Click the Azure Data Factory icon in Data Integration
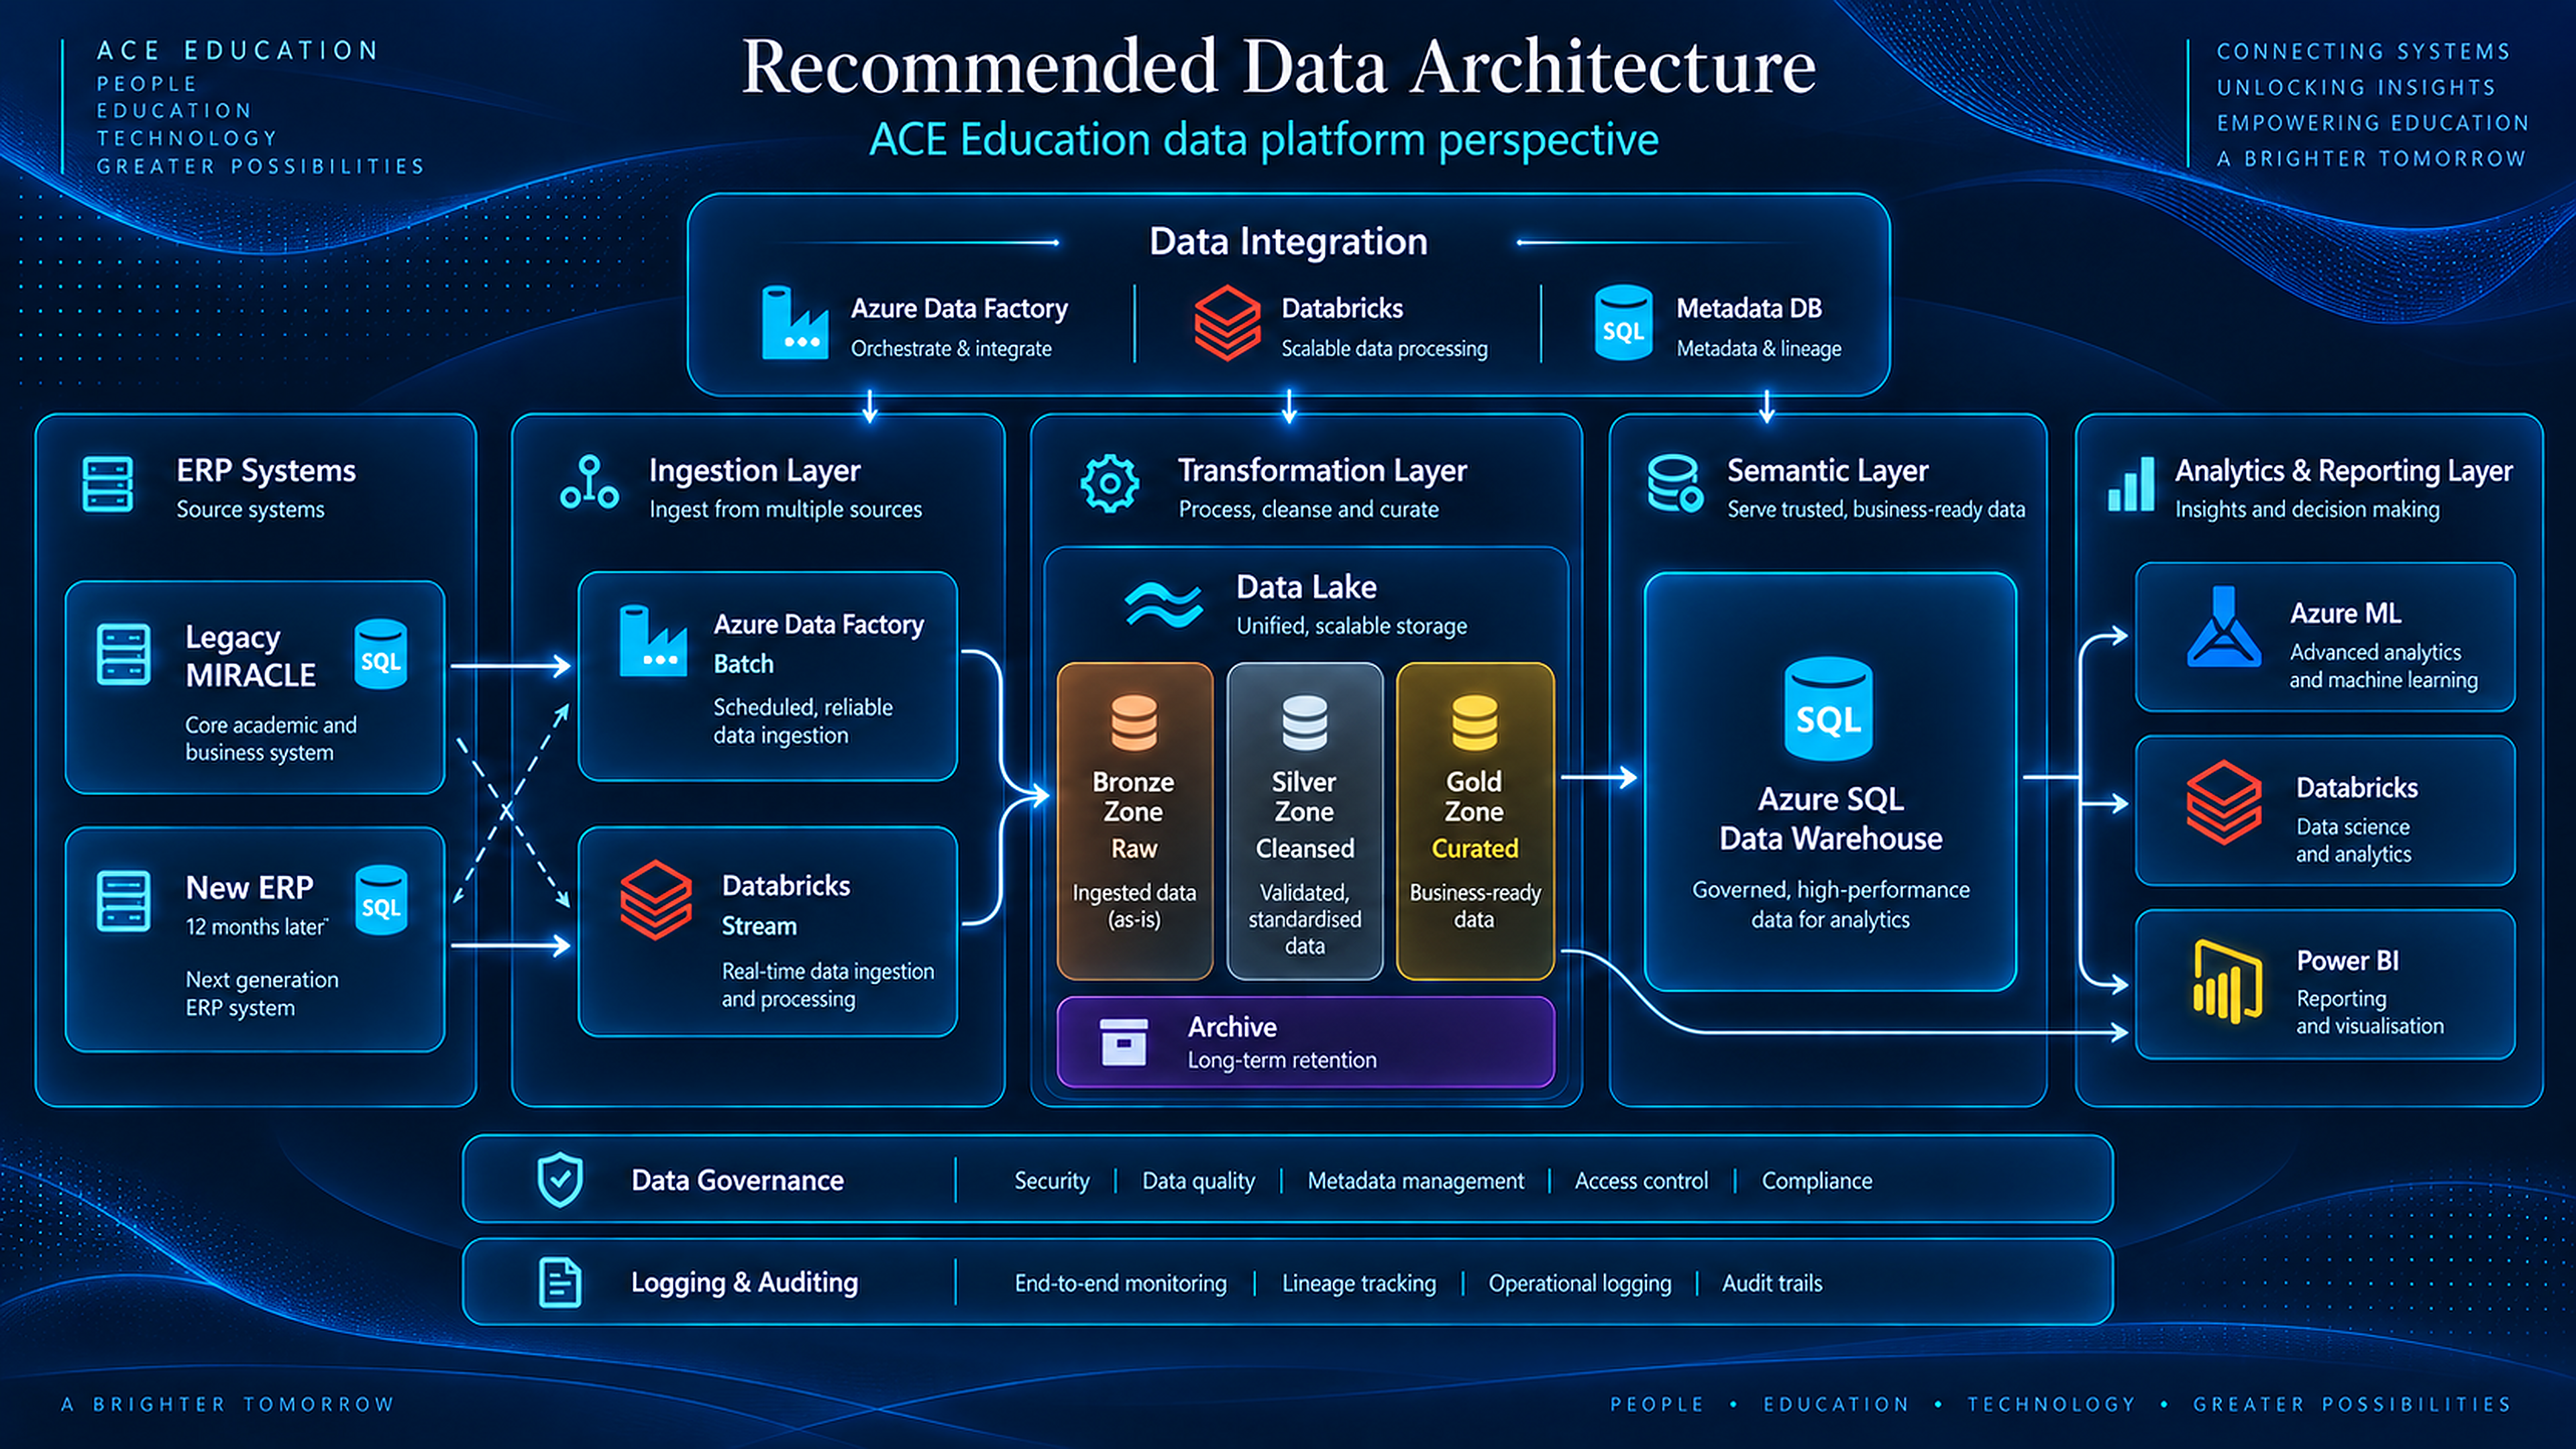The width and height of the screenshot is (2576, 1449). 794,322
